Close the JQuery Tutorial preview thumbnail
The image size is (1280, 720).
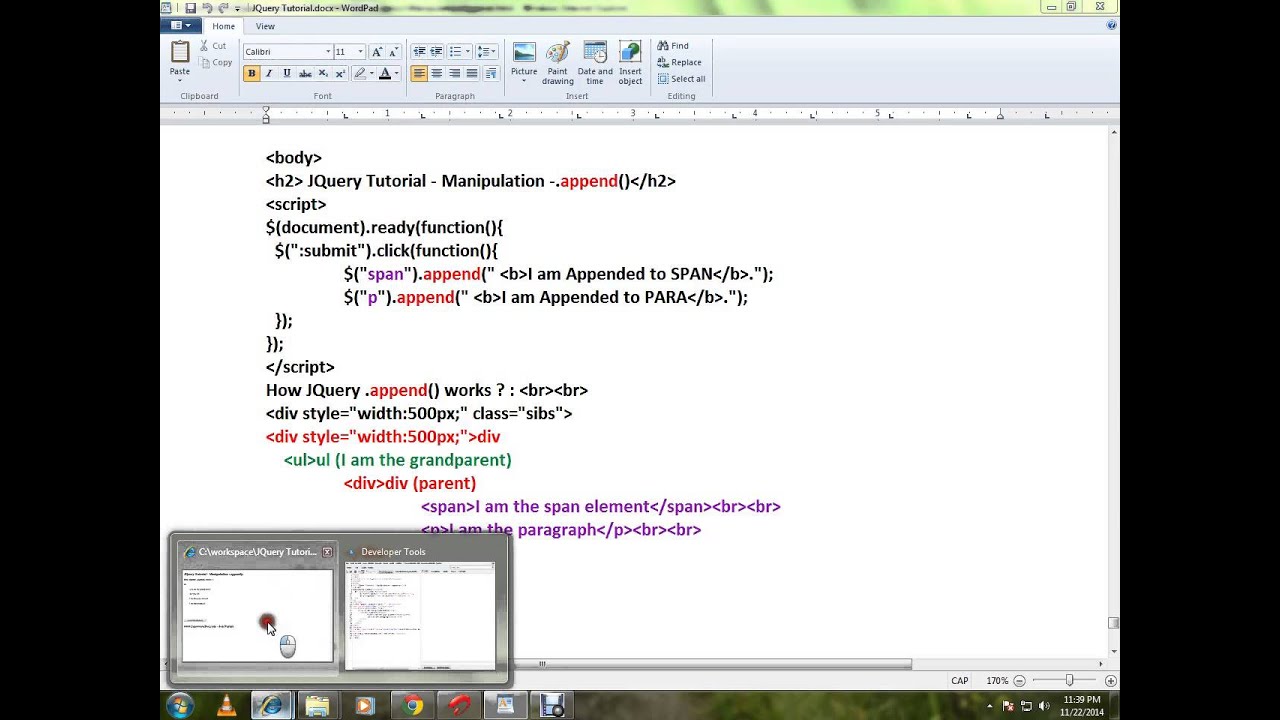coord(327,552)
